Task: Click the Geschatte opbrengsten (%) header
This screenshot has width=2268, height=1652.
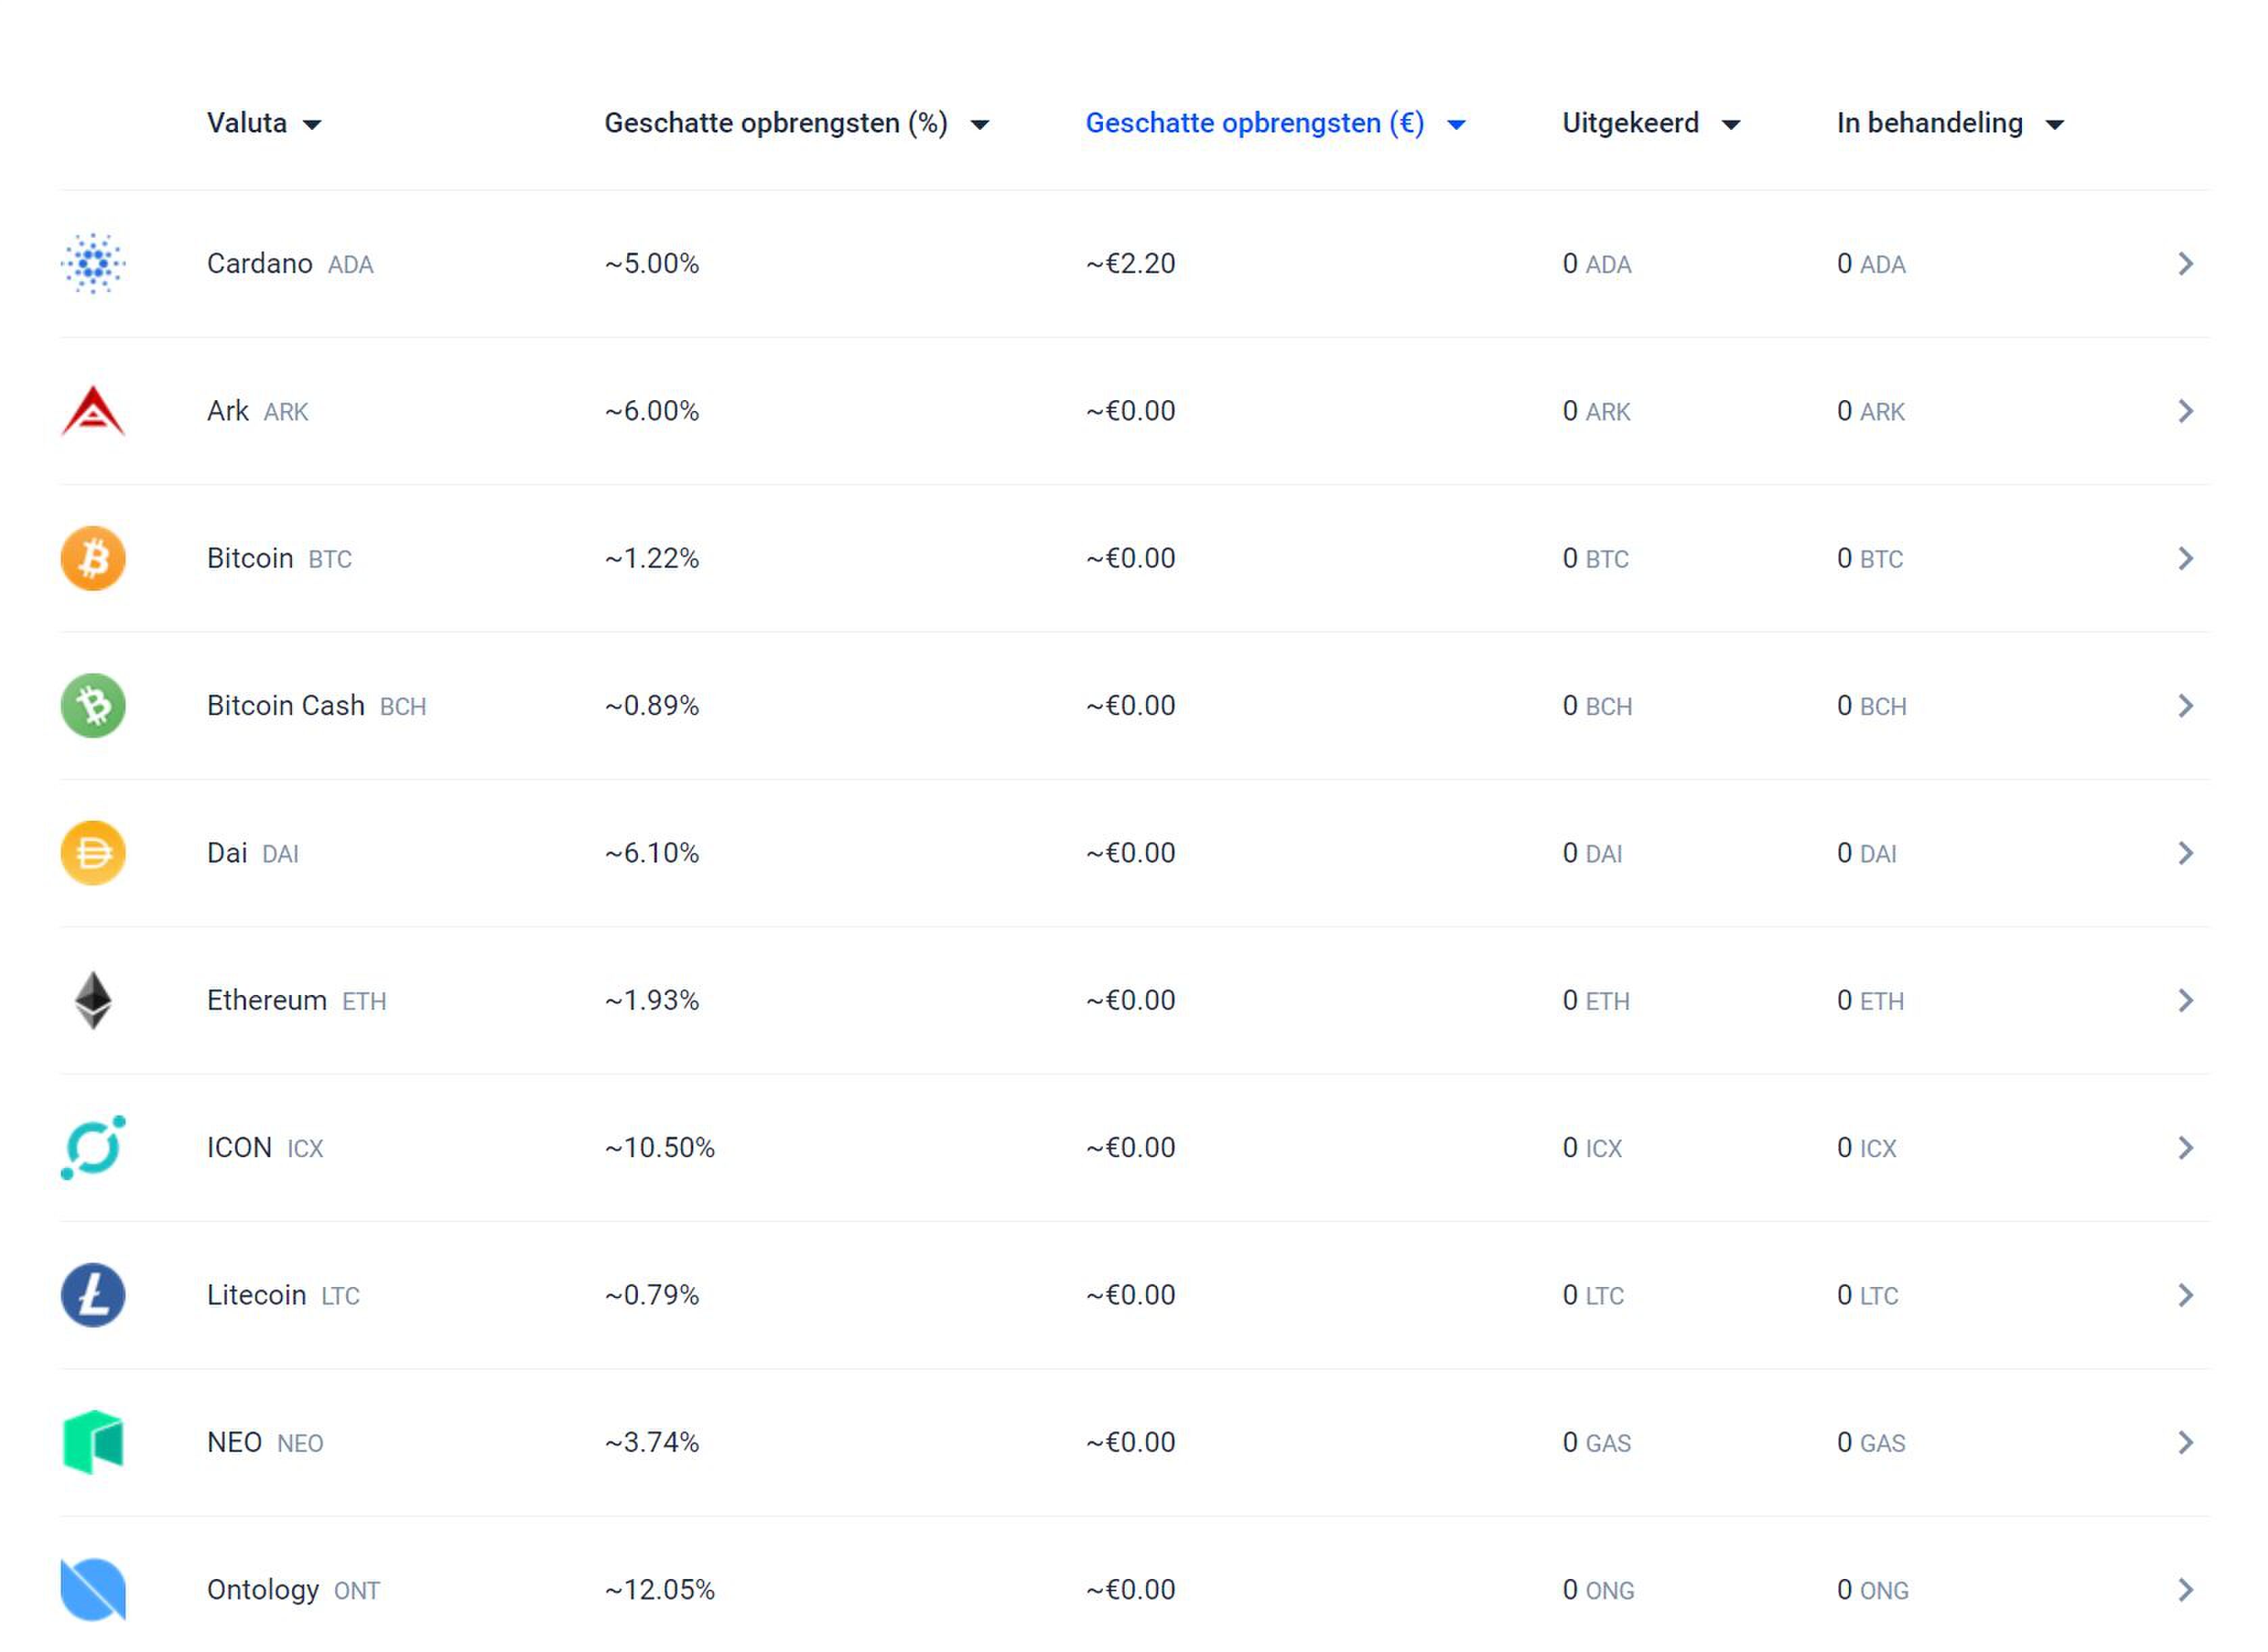Action: click(x=775, y=123)
